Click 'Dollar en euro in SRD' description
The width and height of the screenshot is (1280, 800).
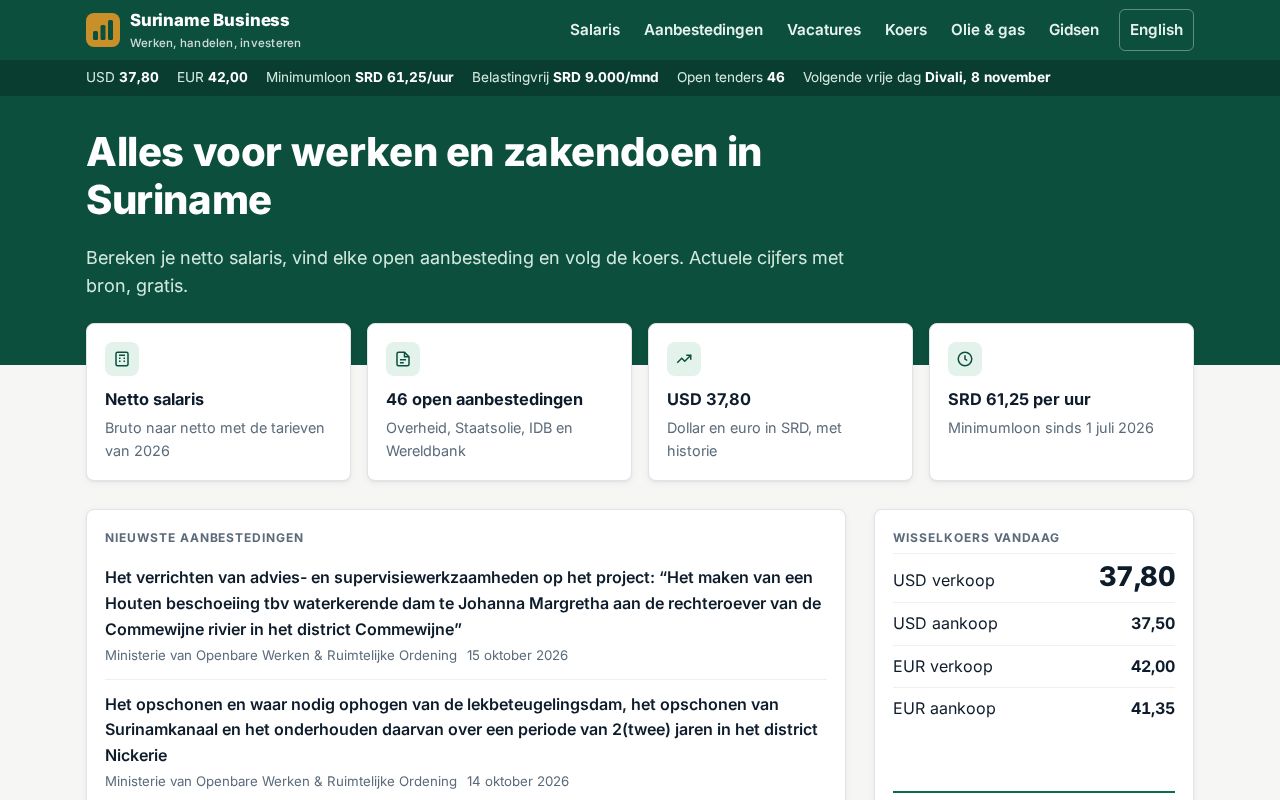click(754, 439)
